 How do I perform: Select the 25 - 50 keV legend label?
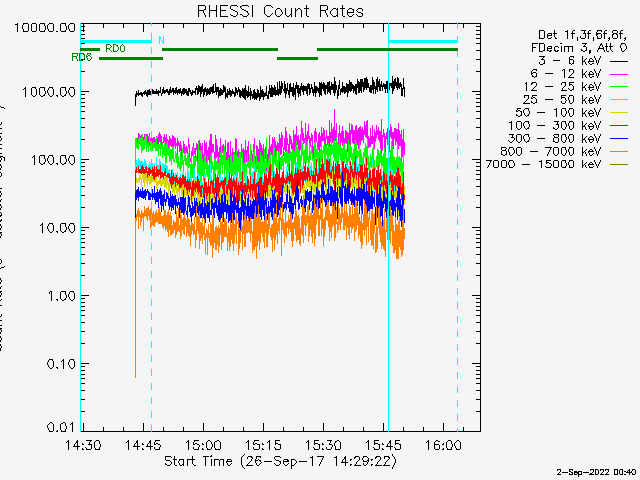pos(562,100)
